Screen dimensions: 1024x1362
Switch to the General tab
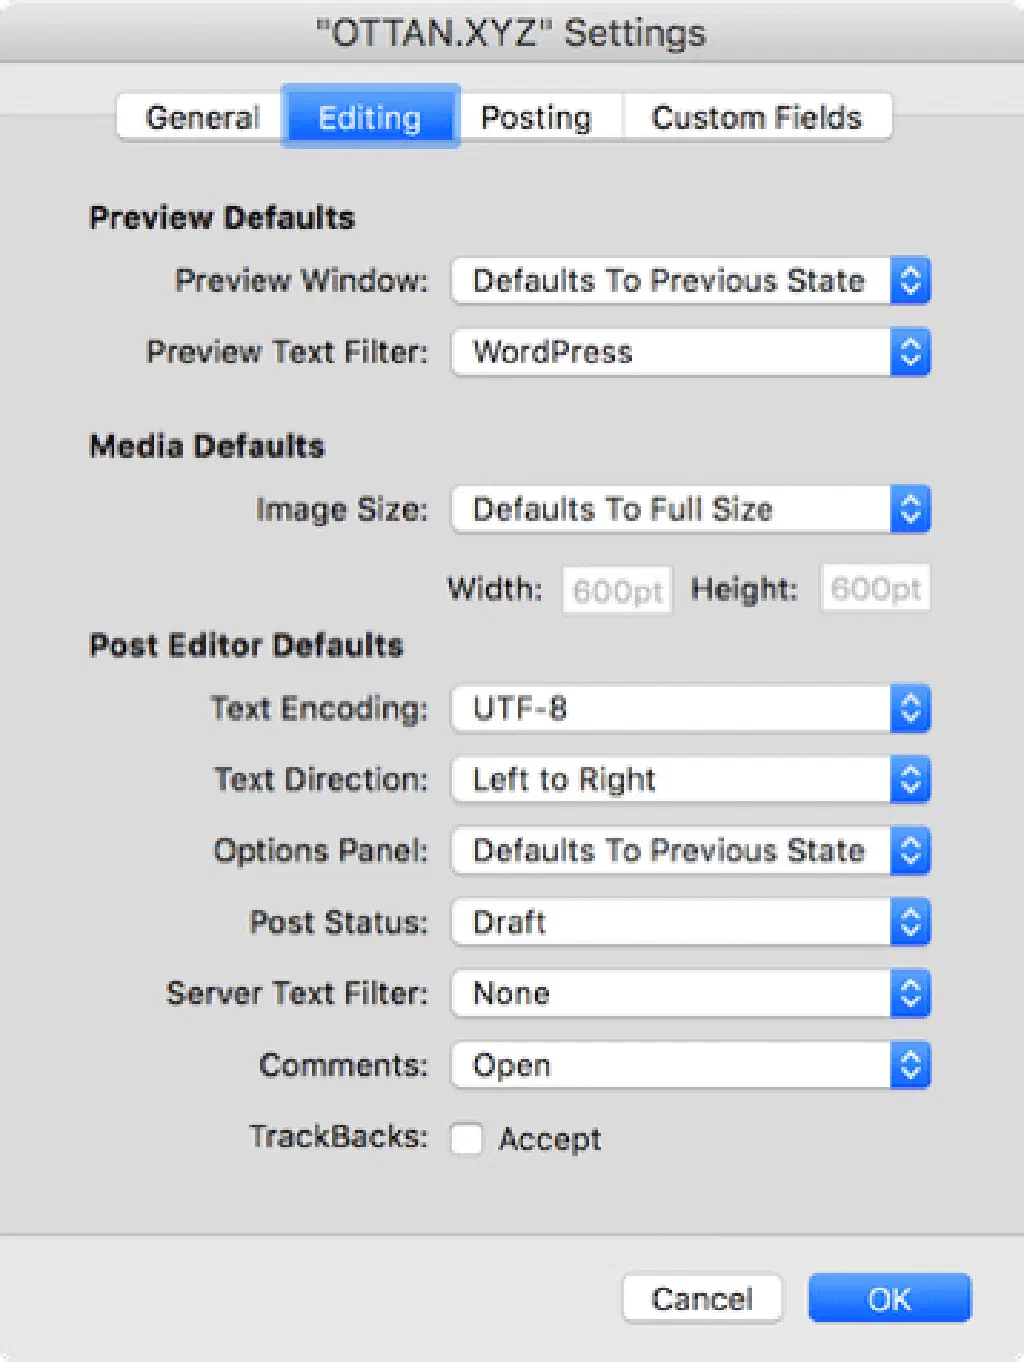coord(201,118)
